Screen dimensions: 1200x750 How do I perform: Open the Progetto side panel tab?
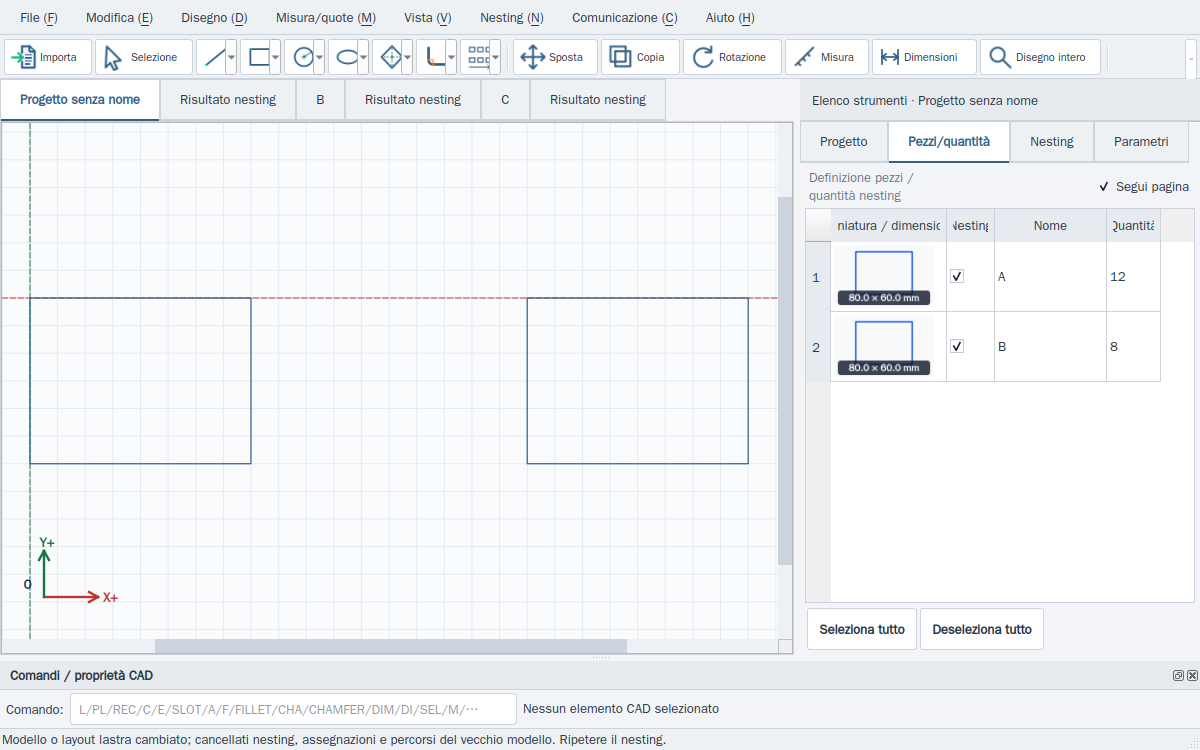(844, 142)
